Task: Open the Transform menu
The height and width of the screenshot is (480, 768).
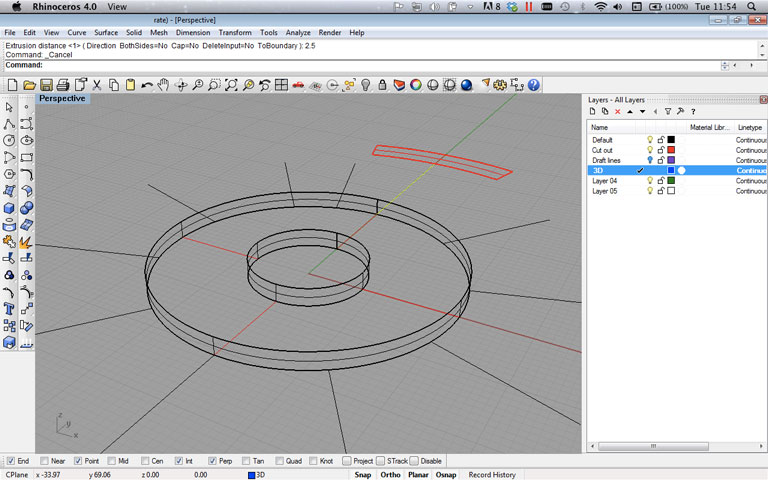Action: click(x=235, y=32)
